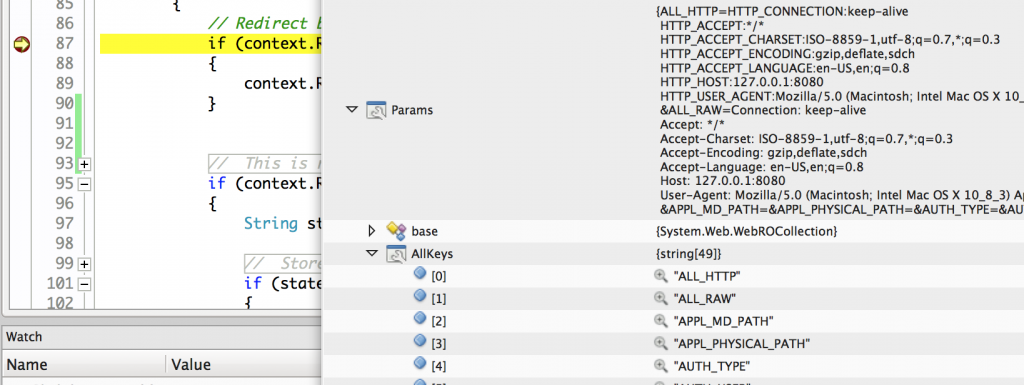Click the blue field icon for [2]

click(421, 318)
